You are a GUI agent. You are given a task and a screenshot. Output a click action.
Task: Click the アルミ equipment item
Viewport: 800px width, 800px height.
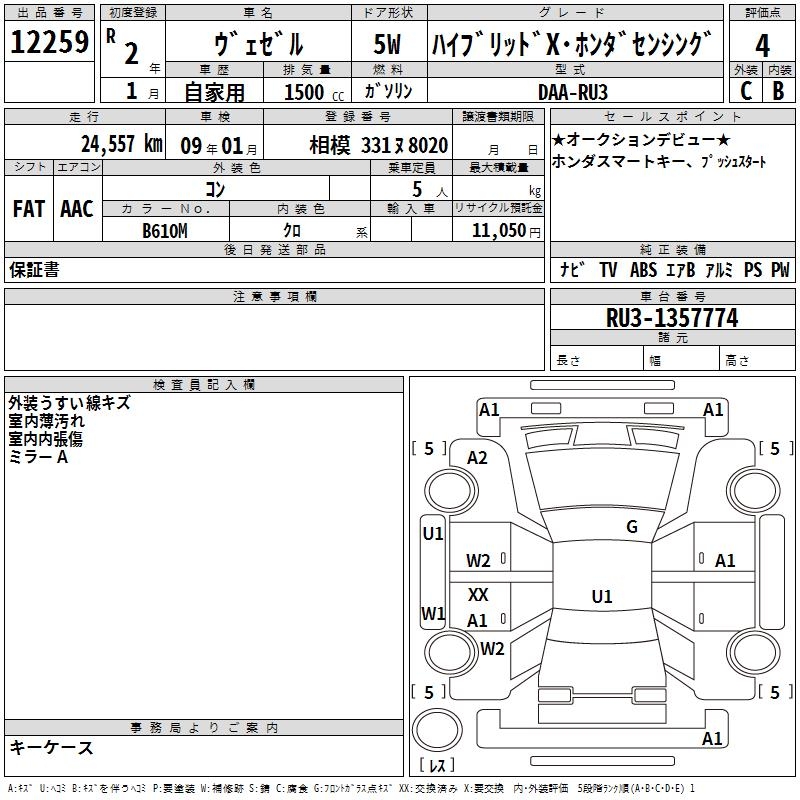(x=719, y=269)
